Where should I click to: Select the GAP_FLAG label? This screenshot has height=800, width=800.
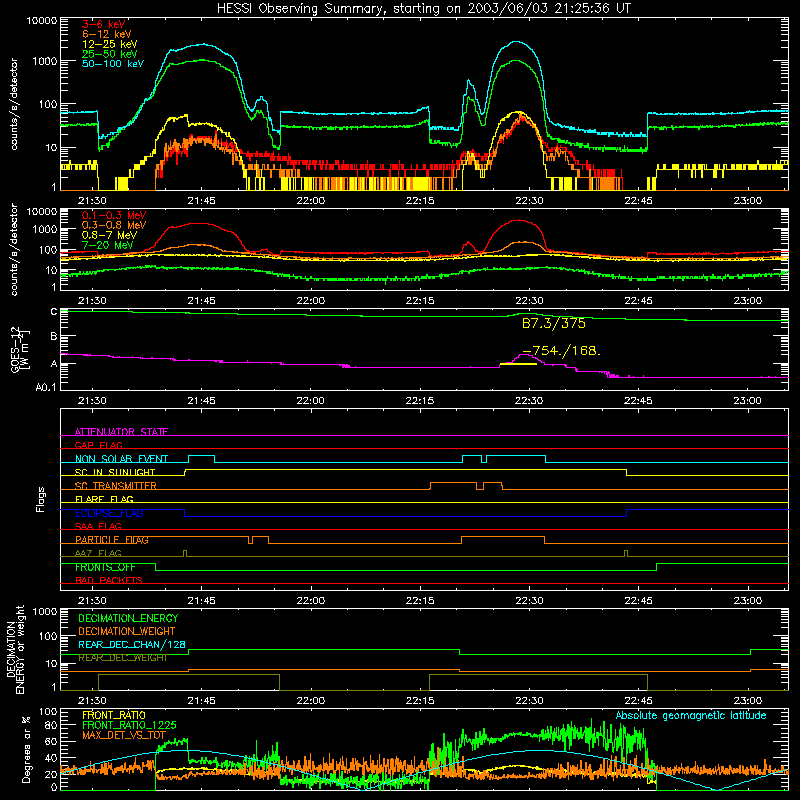point(98,445)
